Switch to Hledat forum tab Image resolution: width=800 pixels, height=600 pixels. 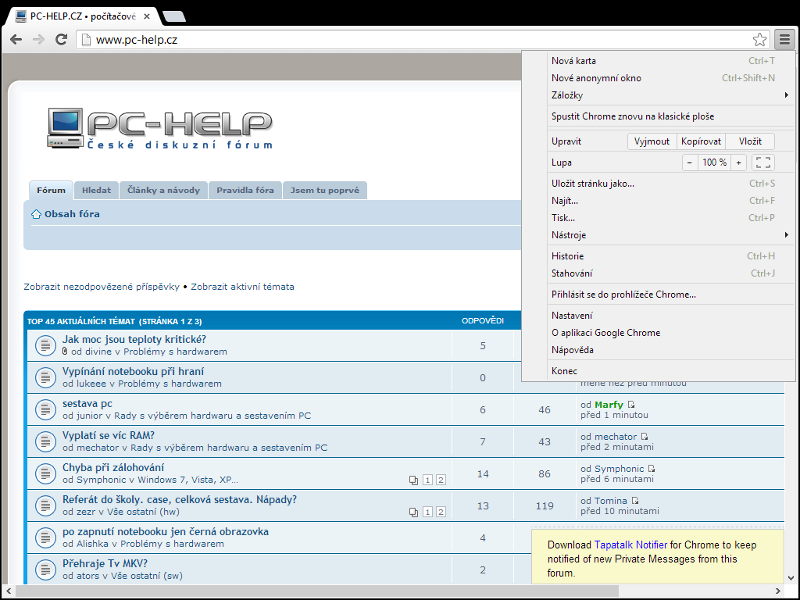[x=96, y=190]
